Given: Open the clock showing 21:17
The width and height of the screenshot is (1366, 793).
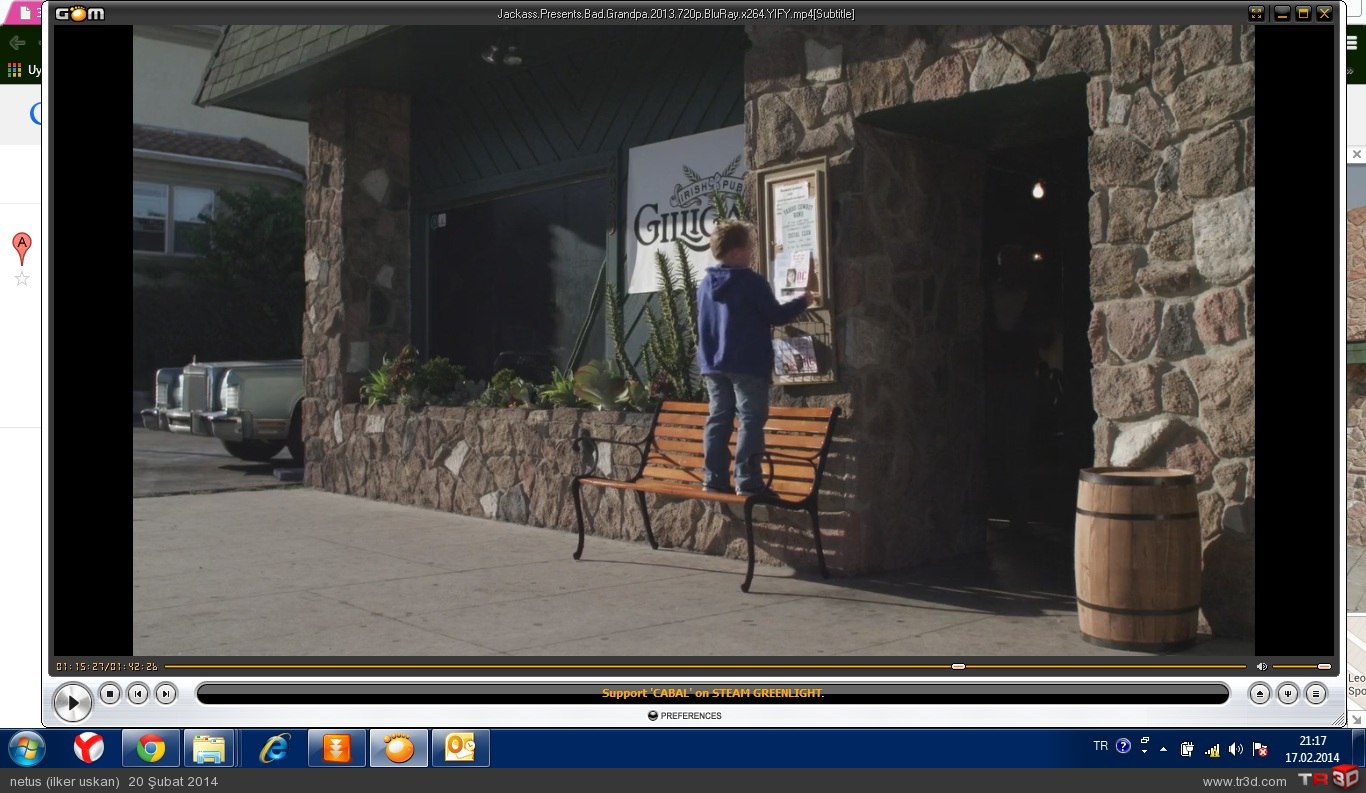Looking at the screenshot, I should 1312,749.
